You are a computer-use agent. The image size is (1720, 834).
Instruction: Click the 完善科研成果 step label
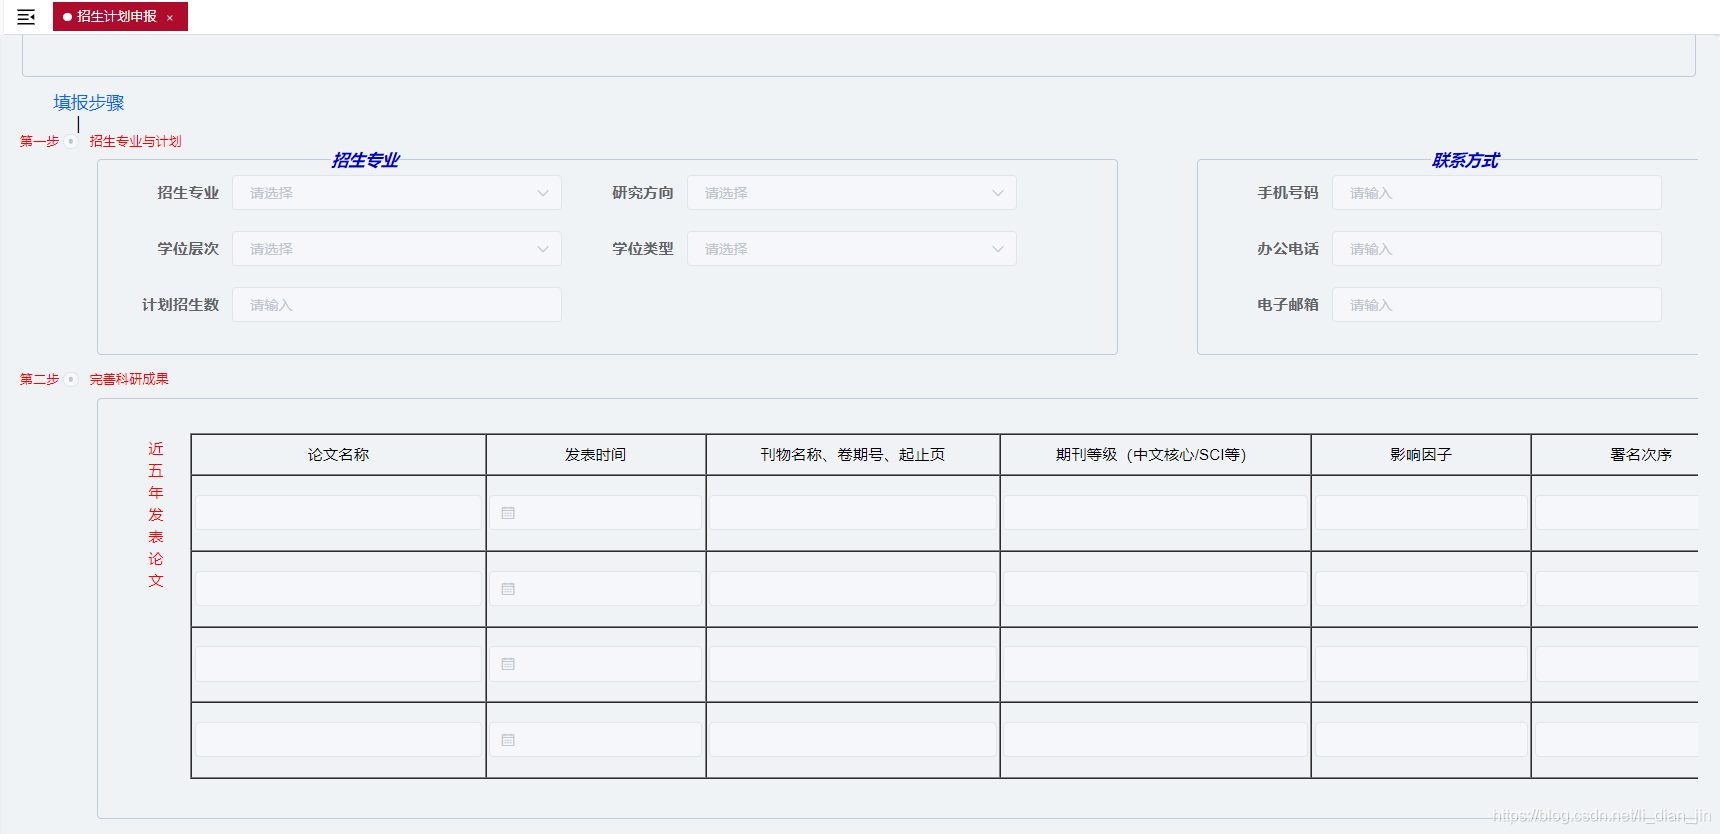click(x=129, y=379)
